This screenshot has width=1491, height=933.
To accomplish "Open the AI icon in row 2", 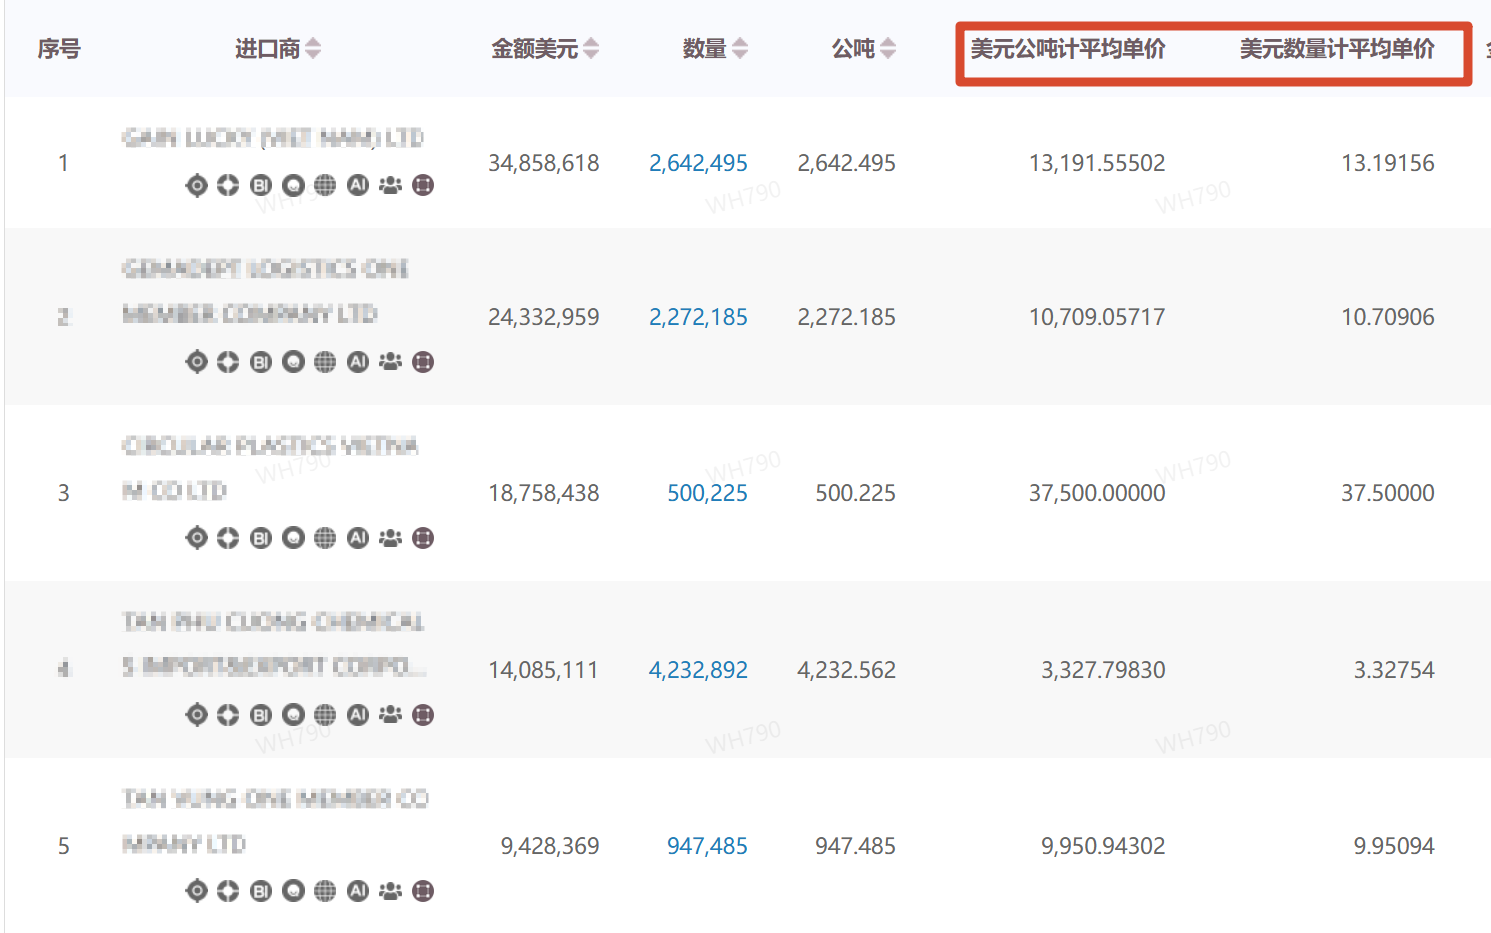I will tap(358, 362).
